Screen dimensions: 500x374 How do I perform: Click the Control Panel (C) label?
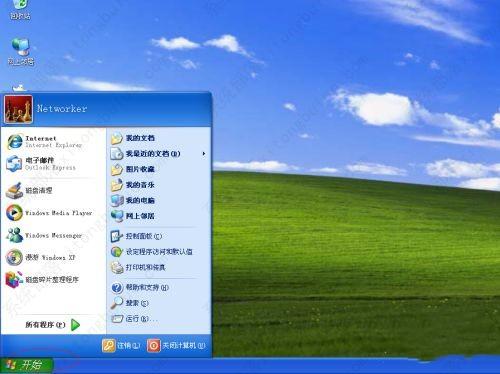[x=144, y=236]
